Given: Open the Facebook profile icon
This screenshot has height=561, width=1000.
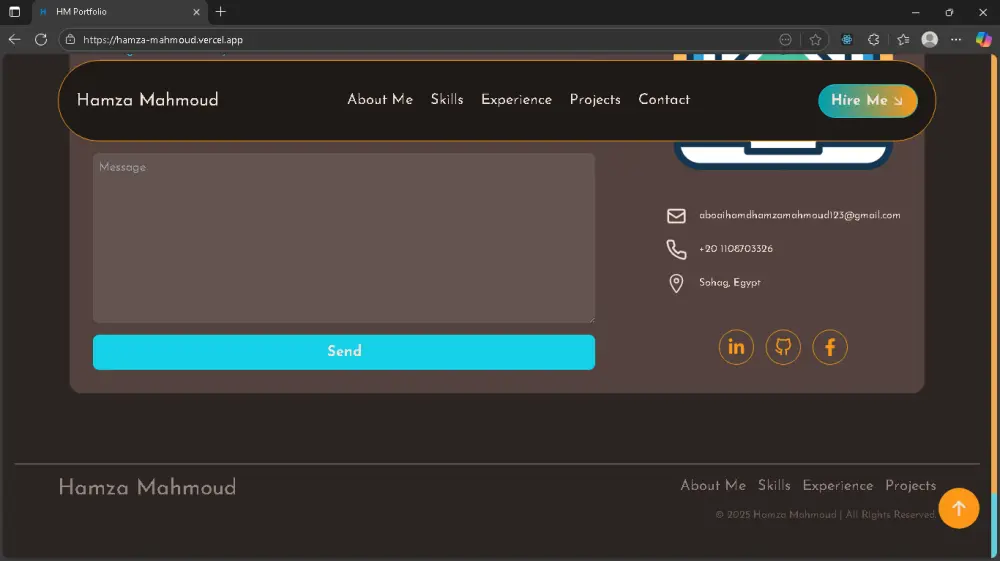Looking at the screenshot, I should 830,347.
